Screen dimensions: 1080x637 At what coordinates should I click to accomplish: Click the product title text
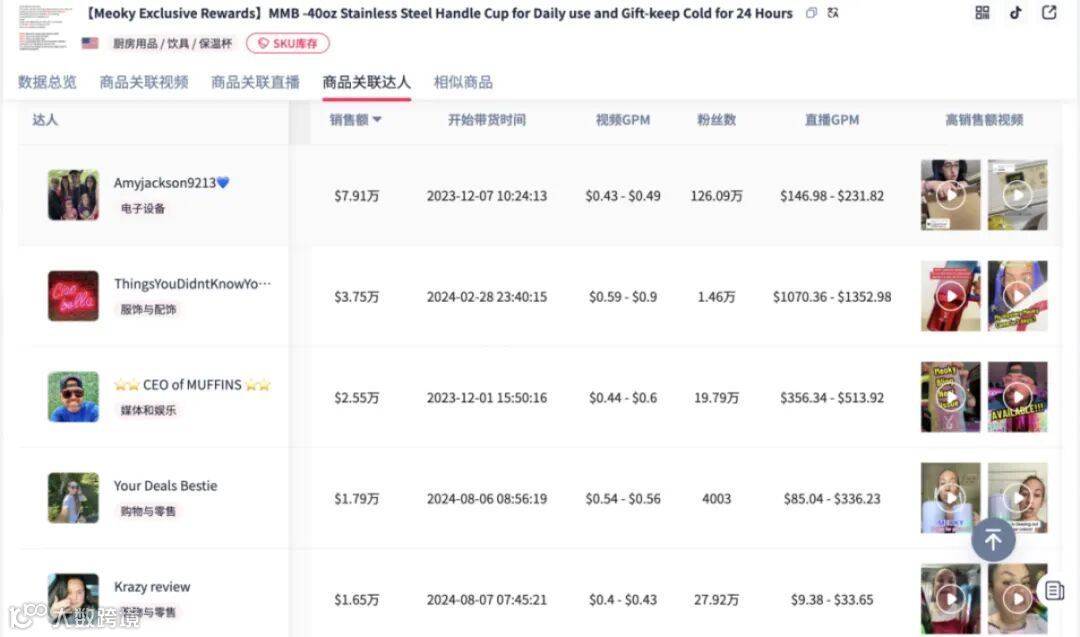point(439,13)
